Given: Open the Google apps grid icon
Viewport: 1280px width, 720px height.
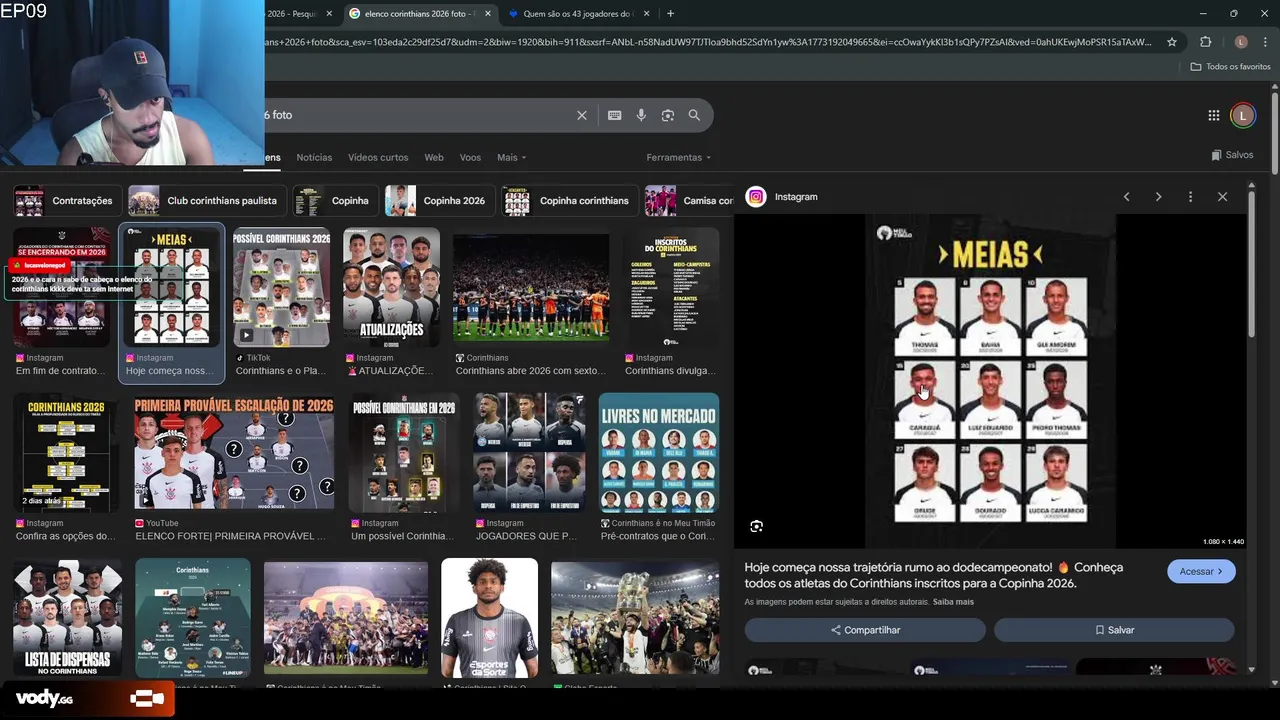Looking at the screenshot, I should tap(1214, 115).
